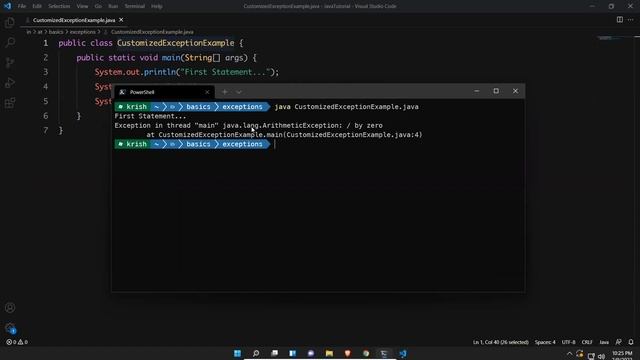Screen dimensions: 640x360
Task: Open the volume control in system tray
Action: (601, 356)
